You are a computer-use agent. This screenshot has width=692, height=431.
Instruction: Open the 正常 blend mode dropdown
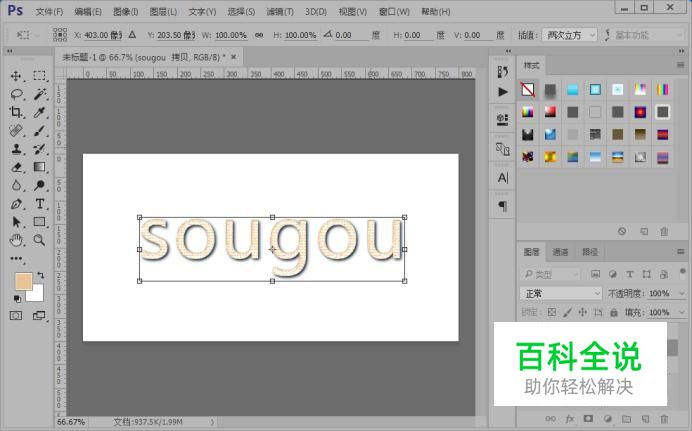tap(561, 293)
